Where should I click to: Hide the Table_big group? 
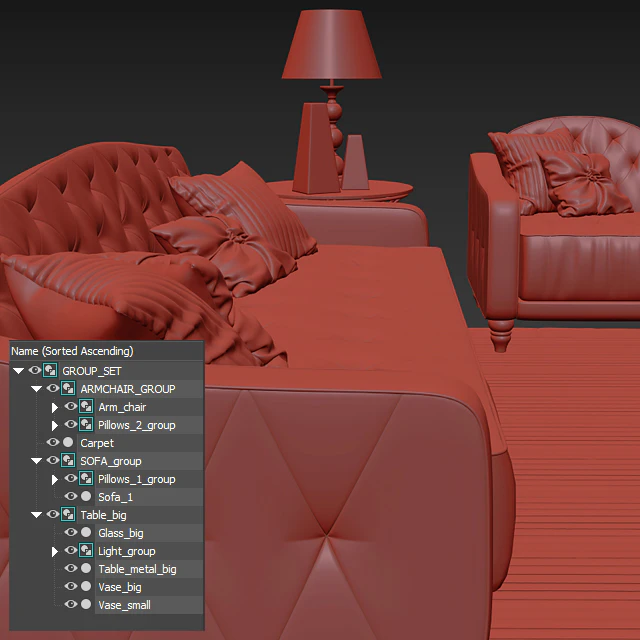point(53,514)
